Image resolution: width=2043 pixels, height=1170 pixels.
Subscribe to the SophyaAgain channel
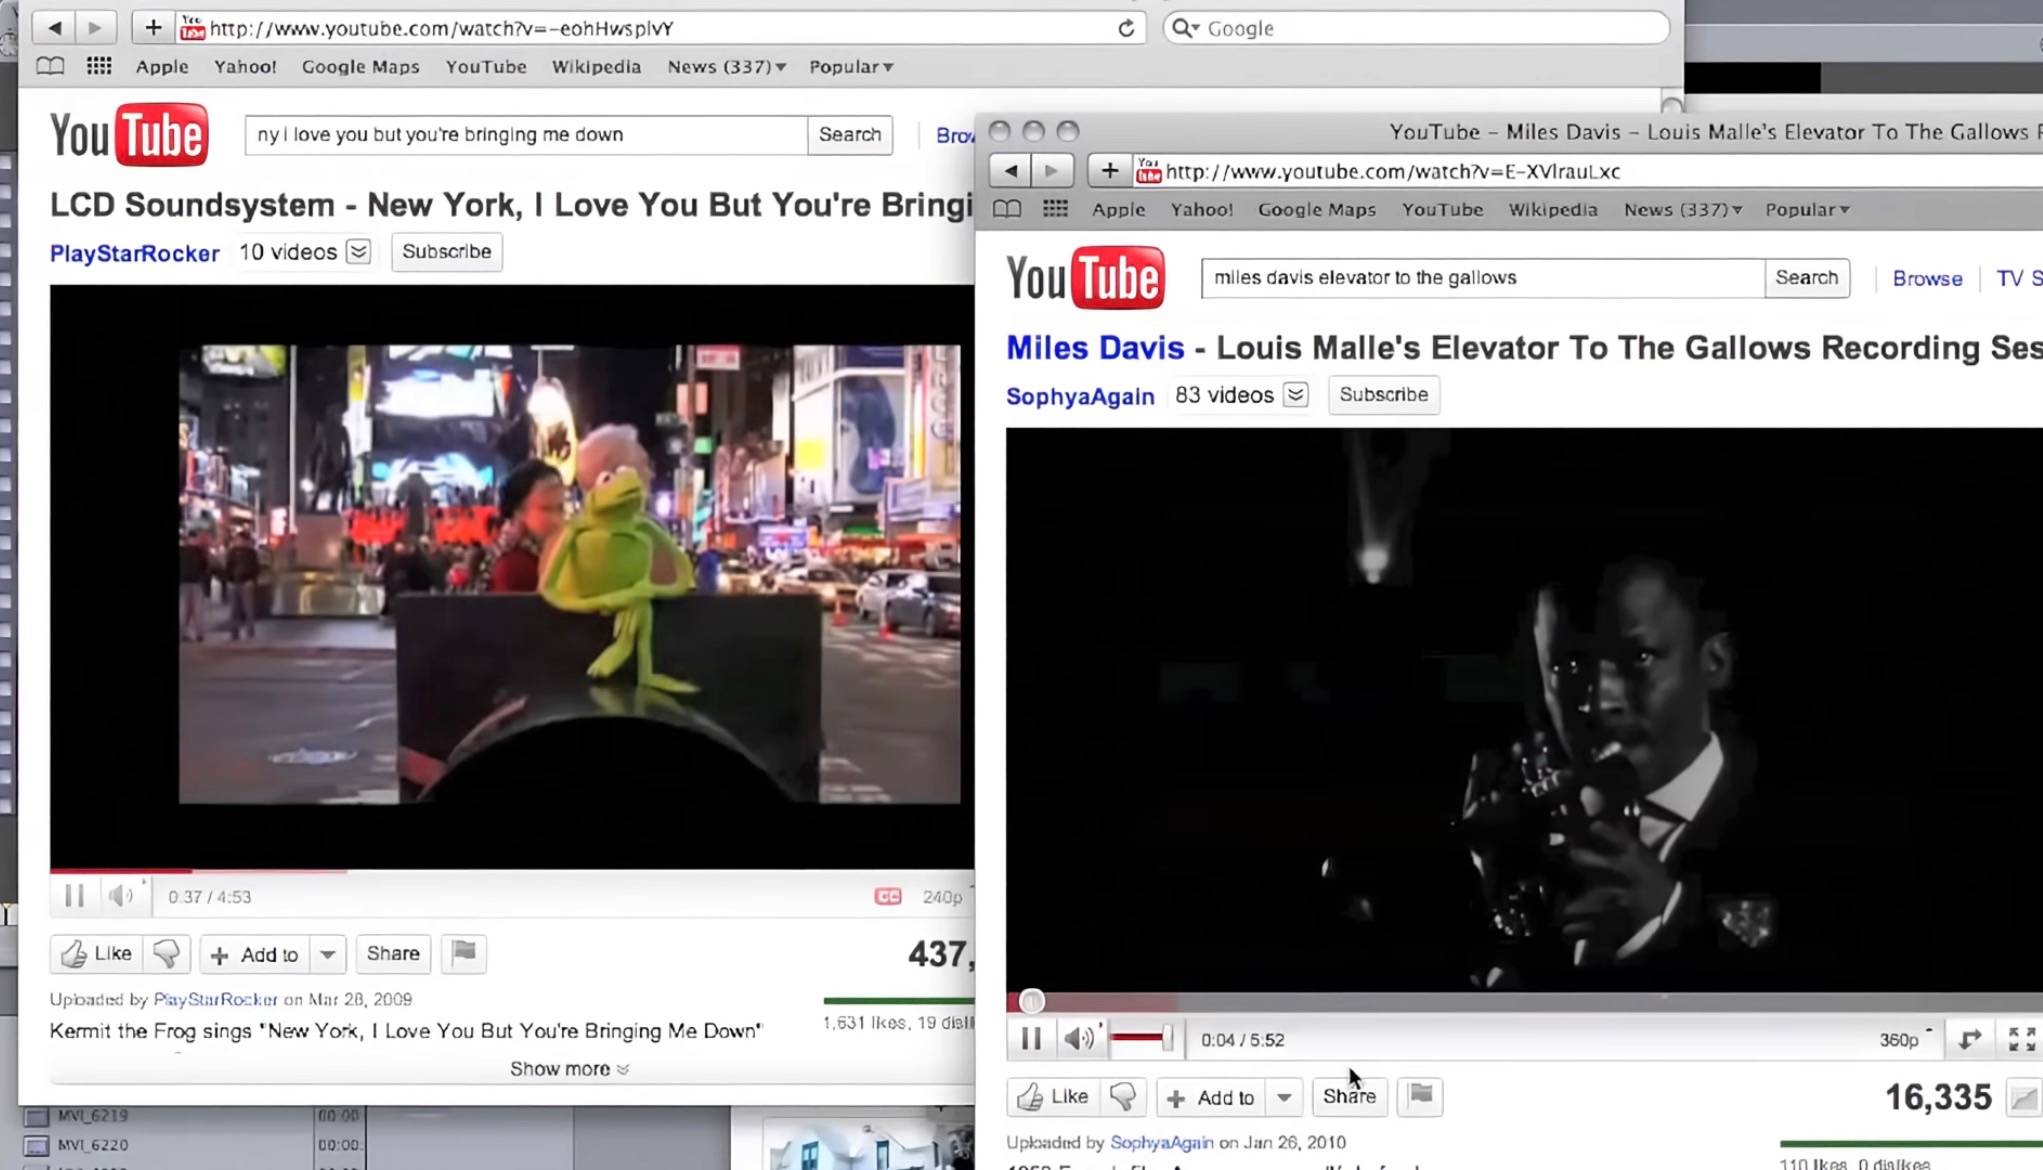[1384, 395]
